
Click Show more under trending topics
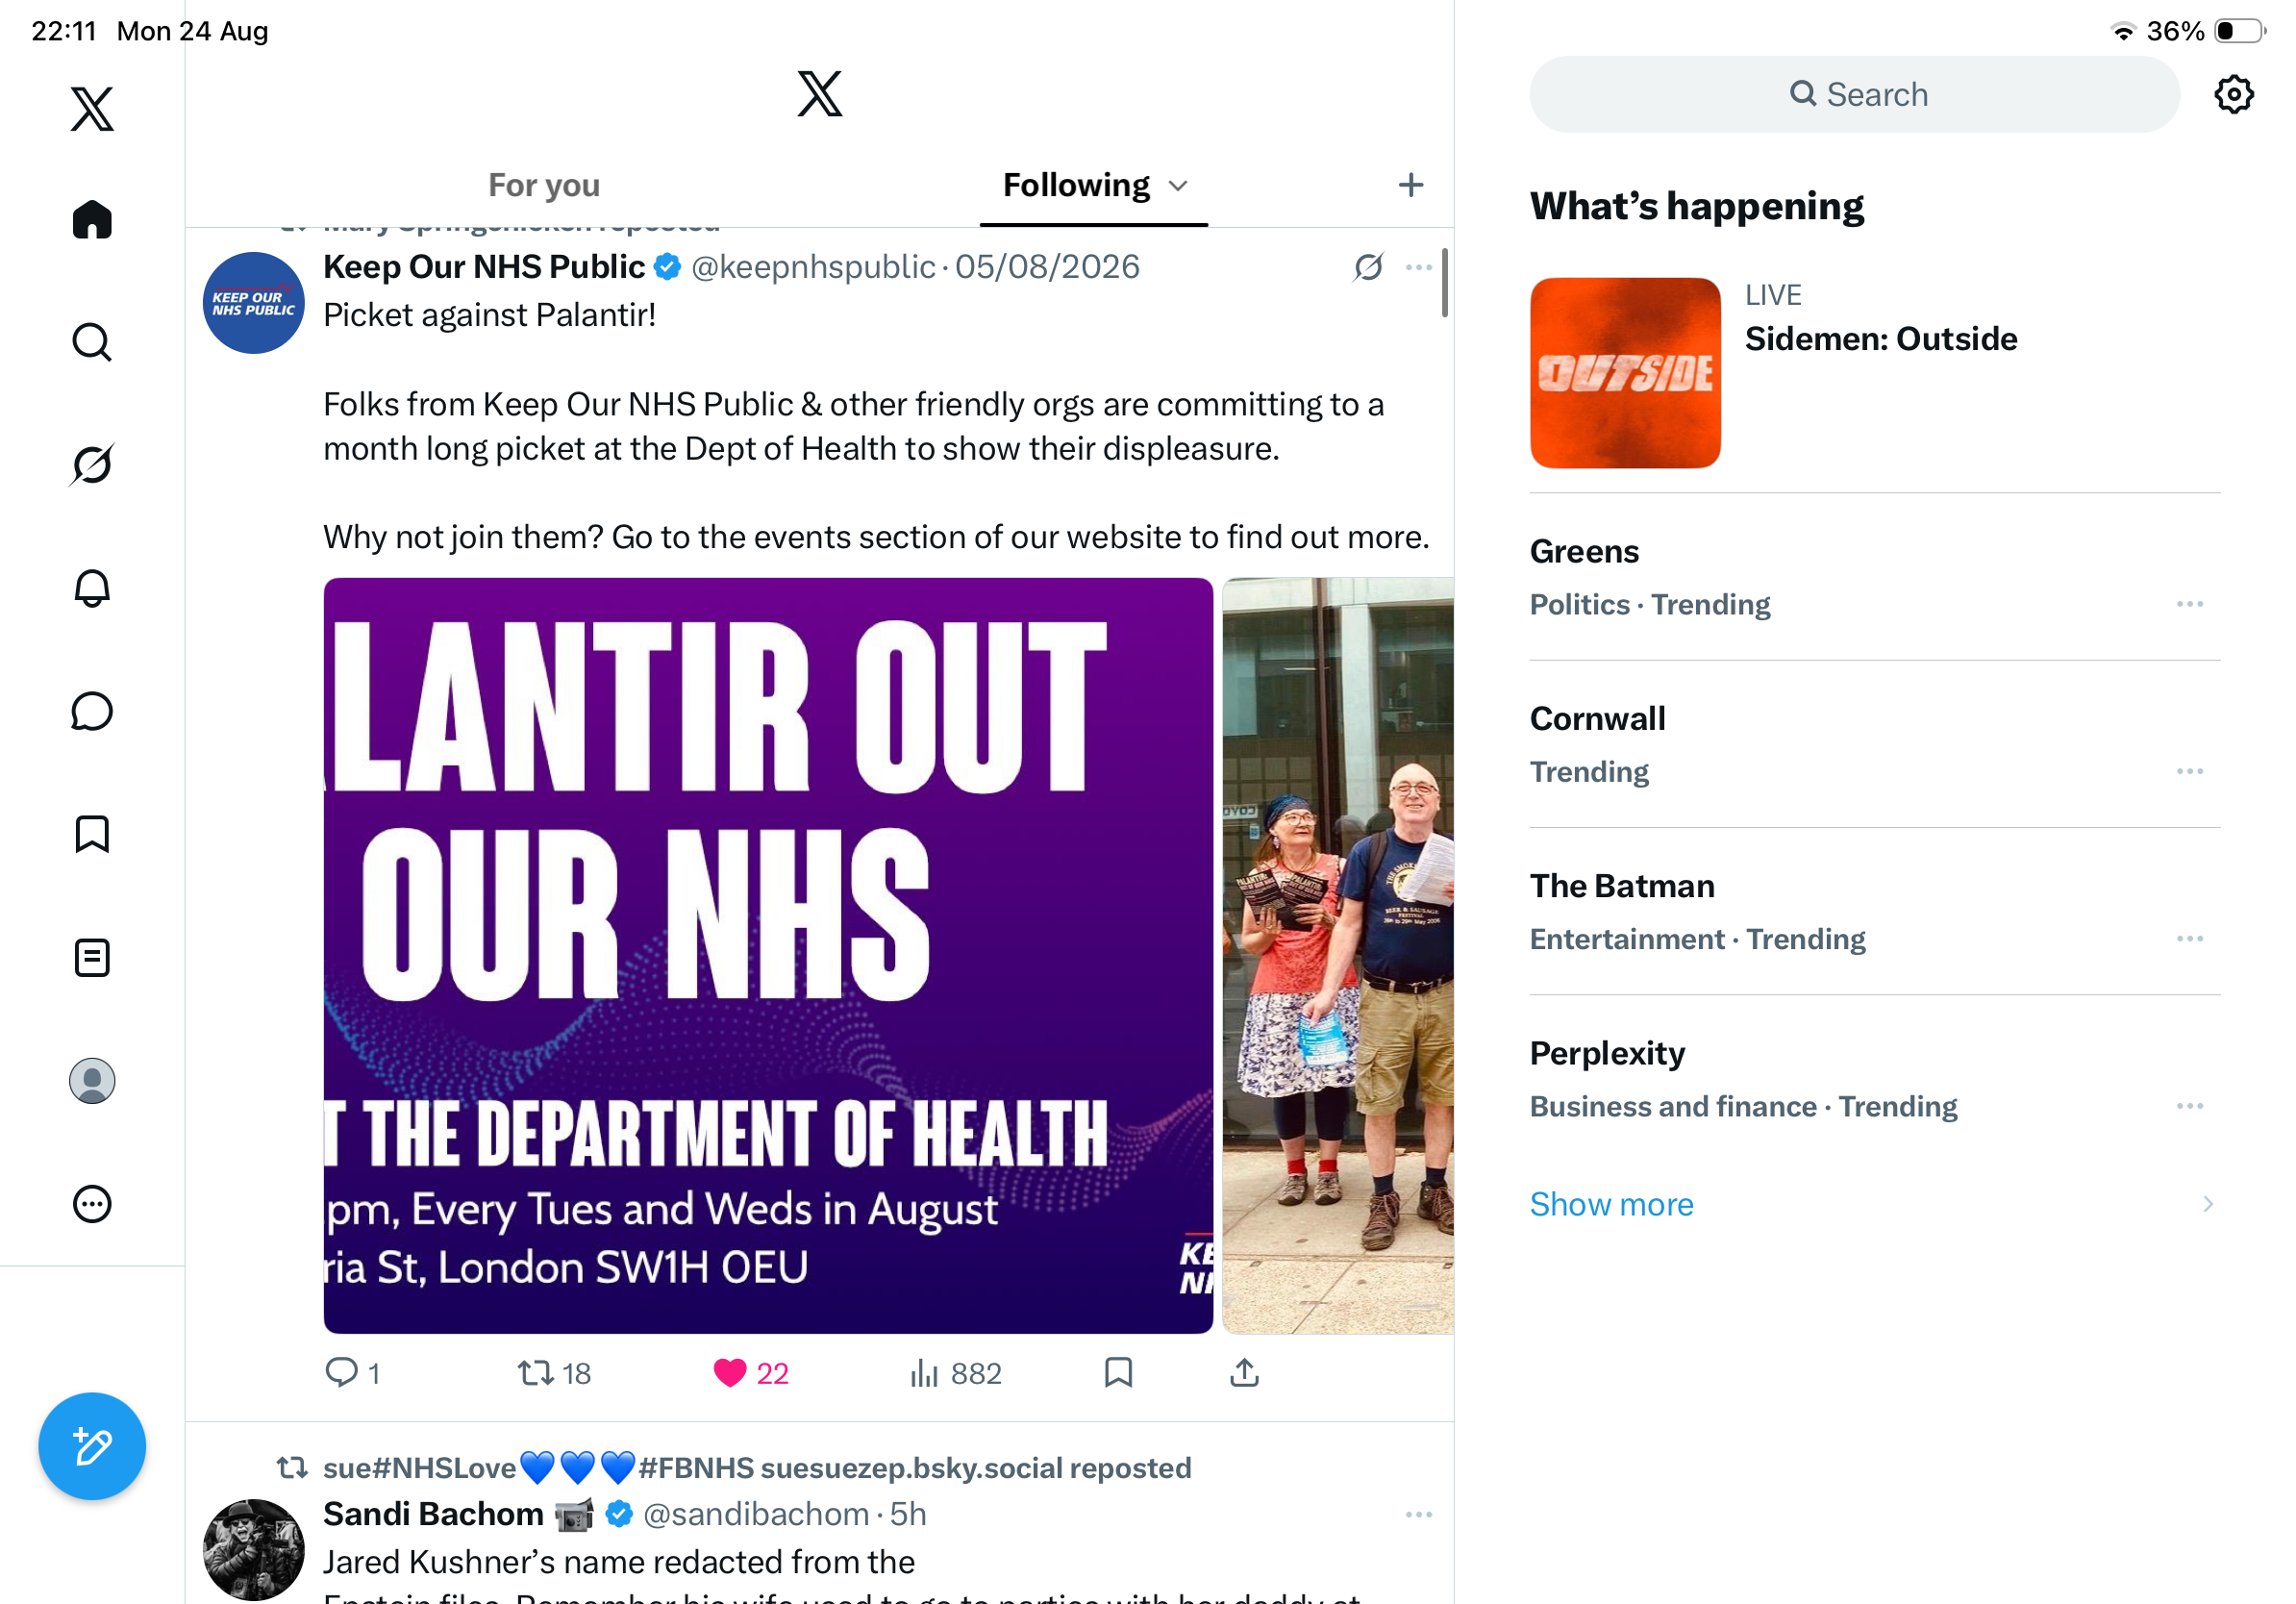click(x=1611, y=1203)
